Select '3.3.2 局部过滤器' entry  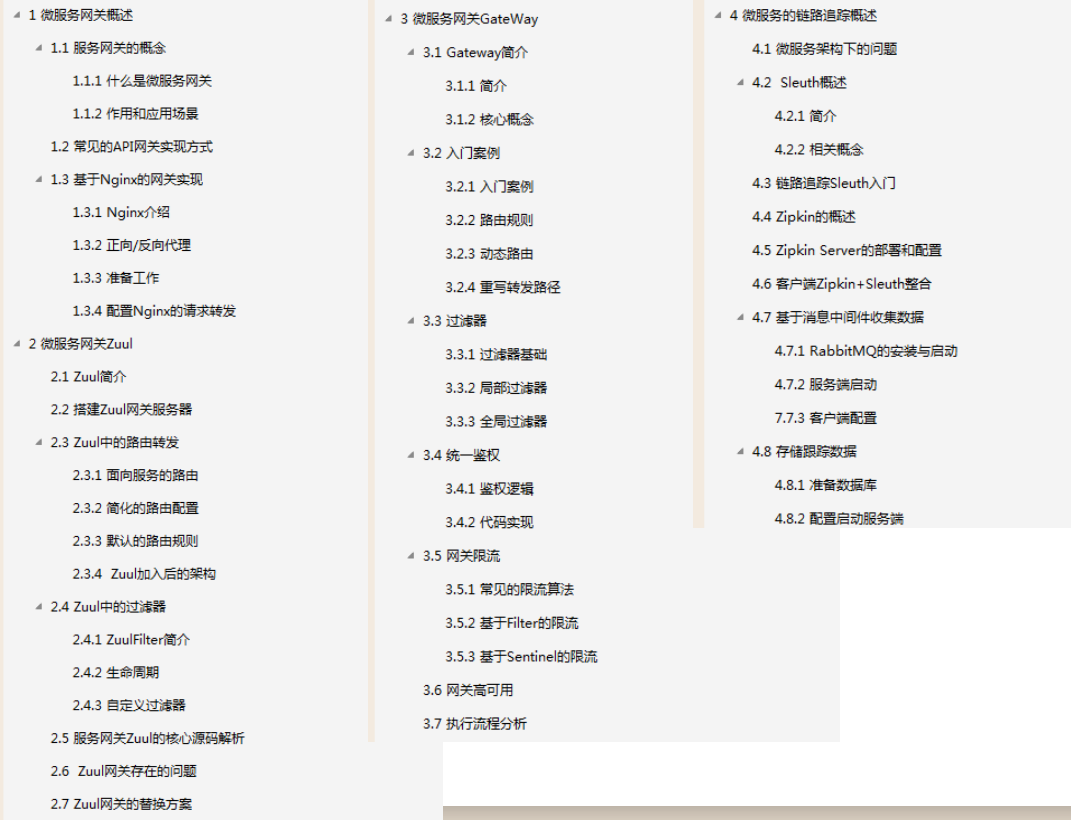pyautogui.click(x=496, y=388)
